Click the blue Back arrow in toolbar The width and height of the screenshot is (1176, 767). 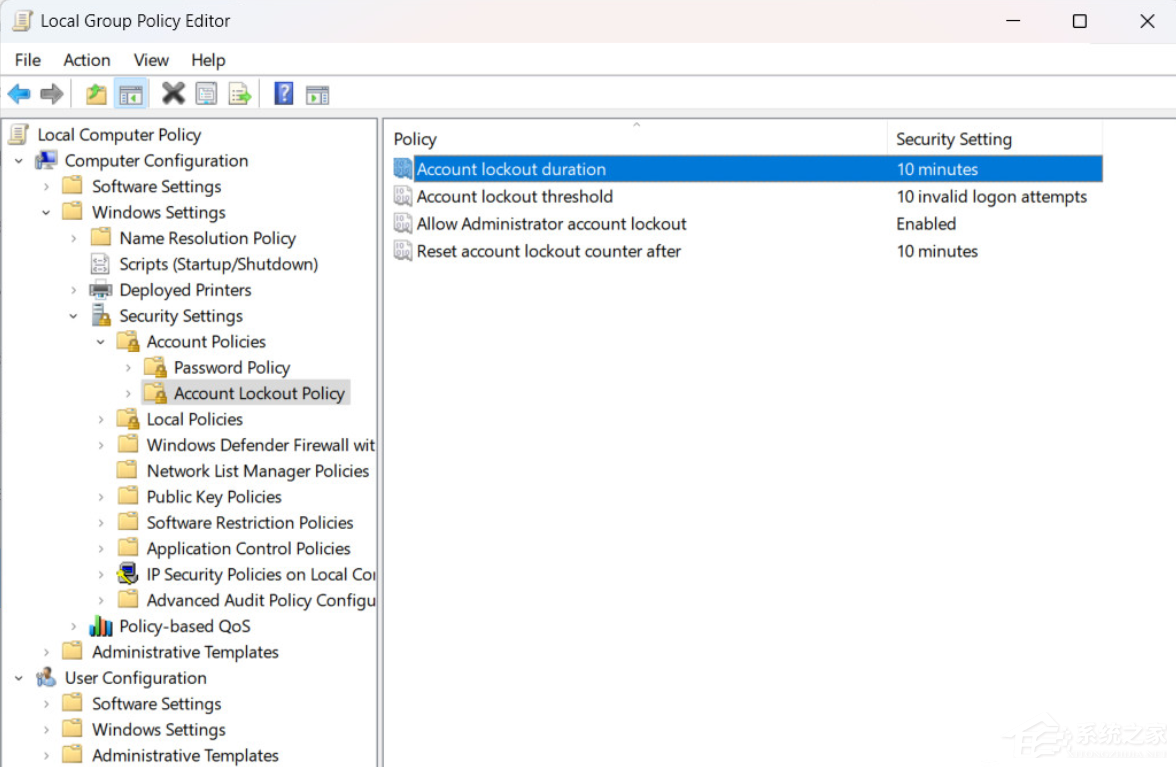pyautogui.click(x=19, y=95)
